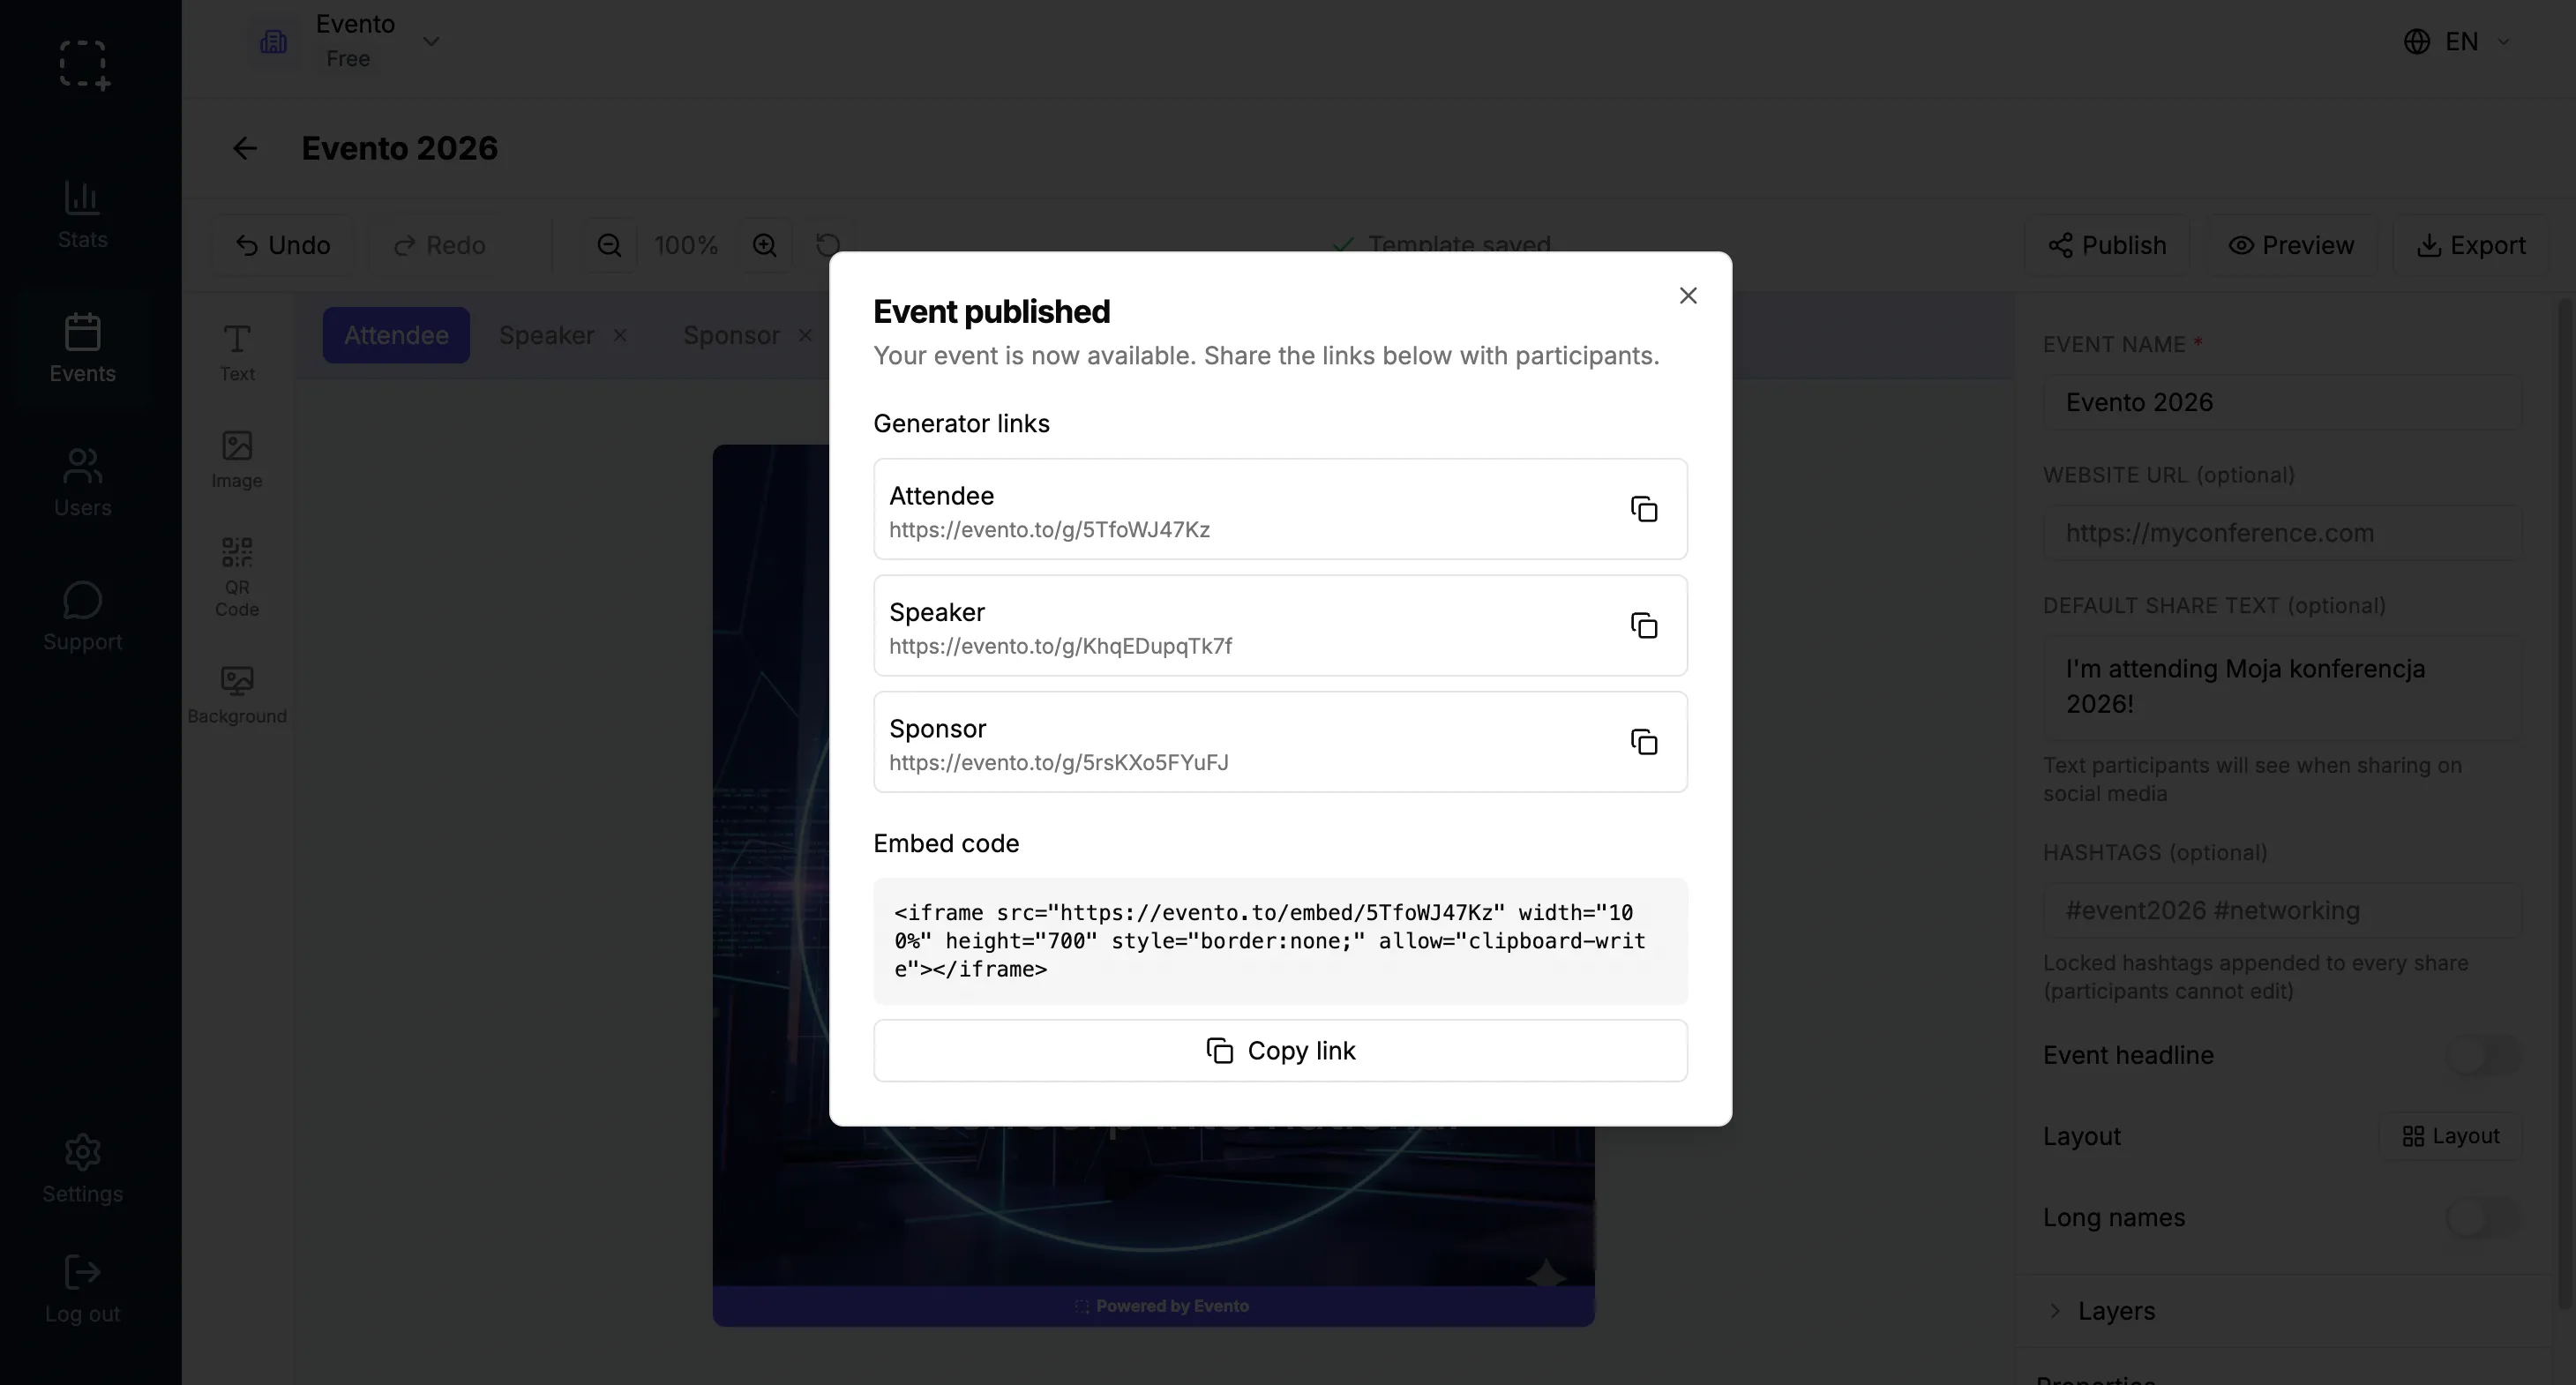Viewport: 2576px width, 1385px height.
Task: Go back using the left arrow
Action: 245,149
